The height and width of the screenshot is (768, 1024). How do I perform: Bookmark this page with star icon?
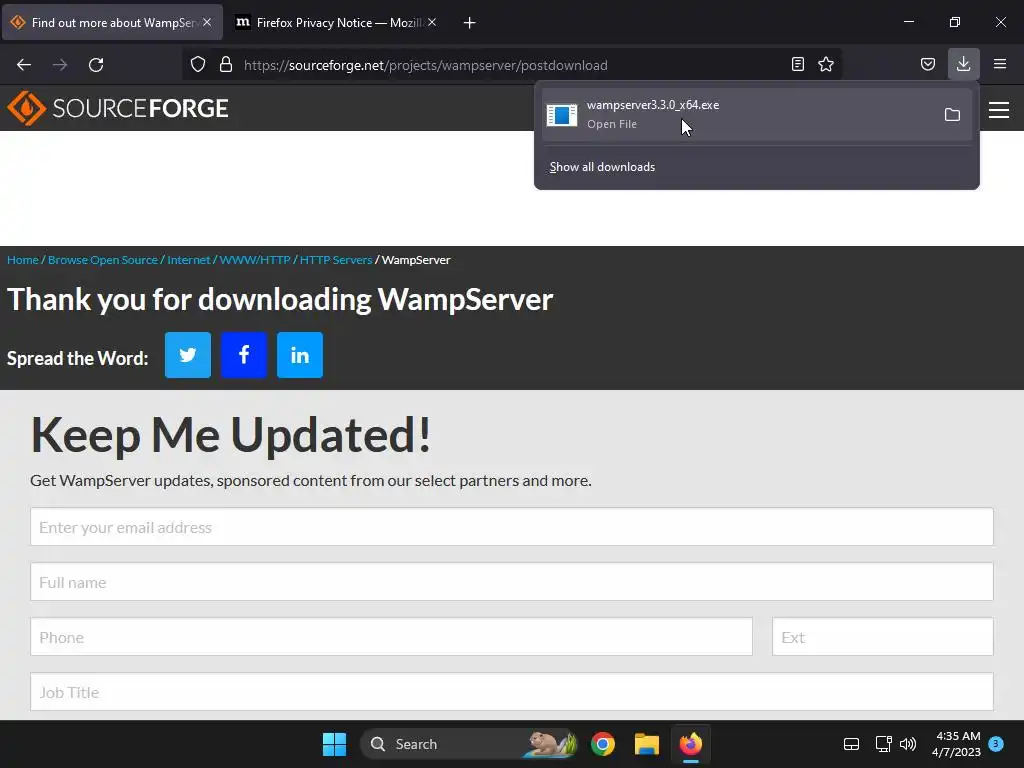click(x=826, y=64)
